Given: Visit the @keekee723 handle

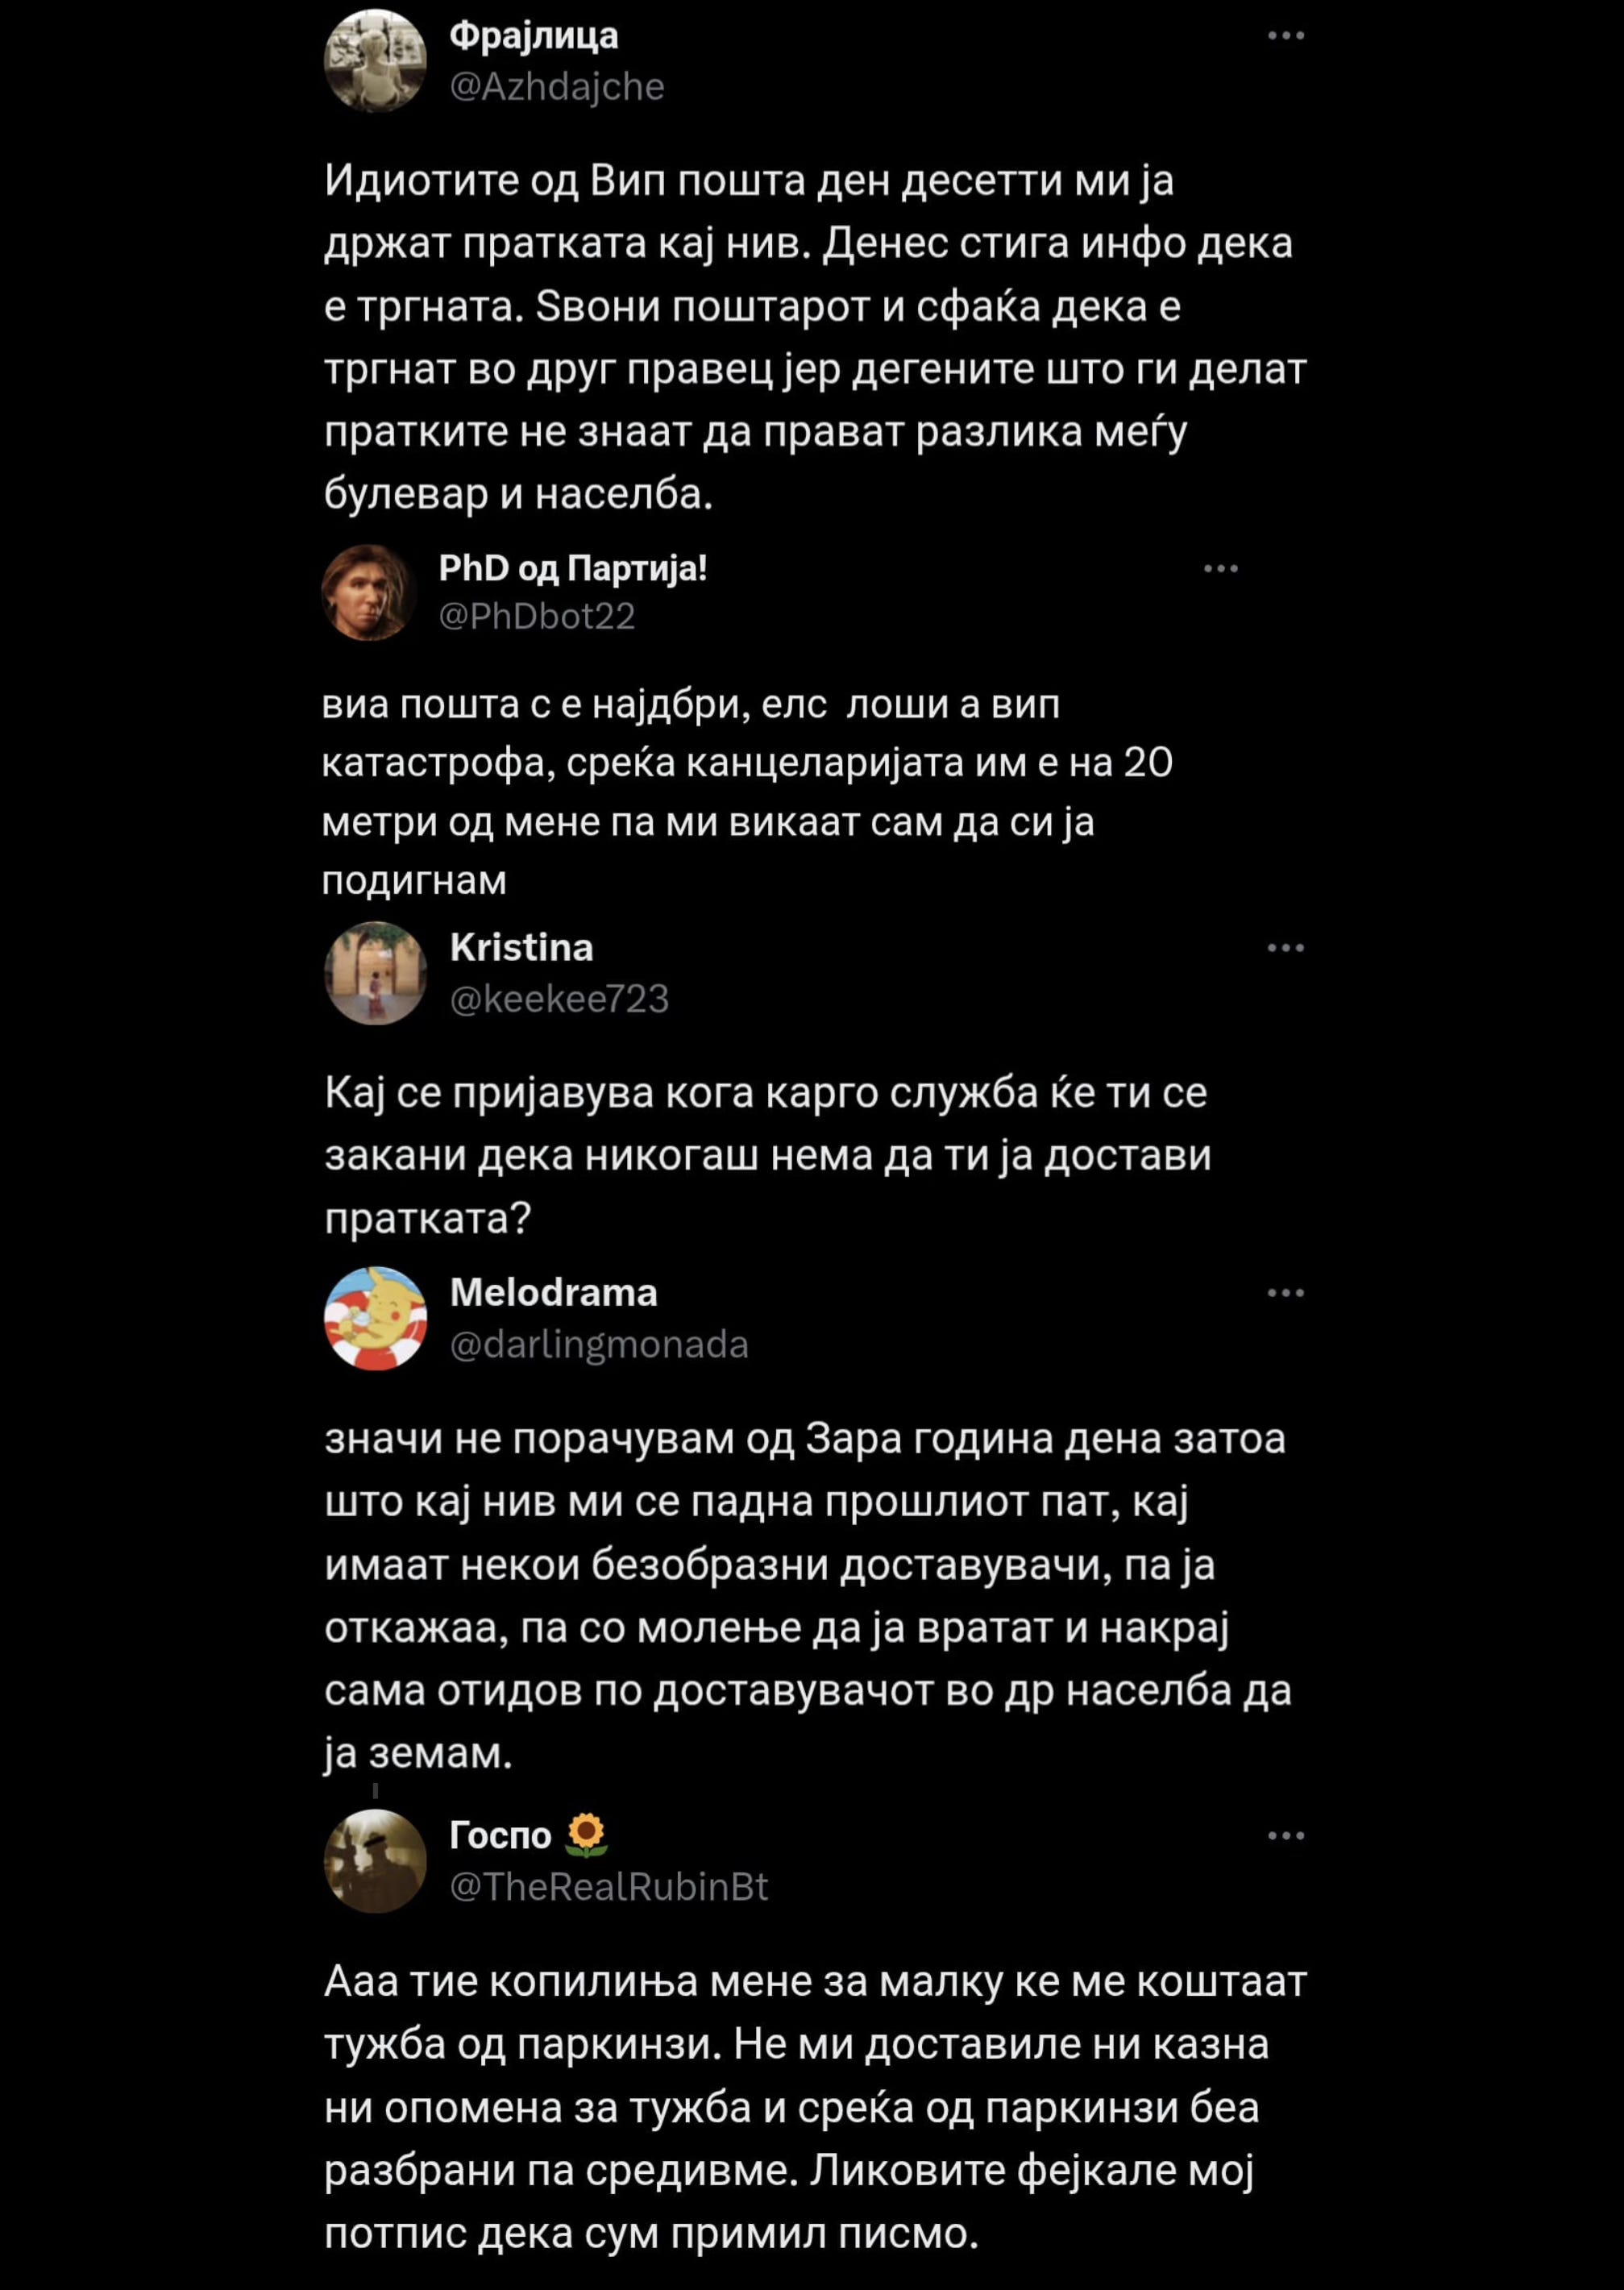Looking at the screenshot, I should point(559,999).
